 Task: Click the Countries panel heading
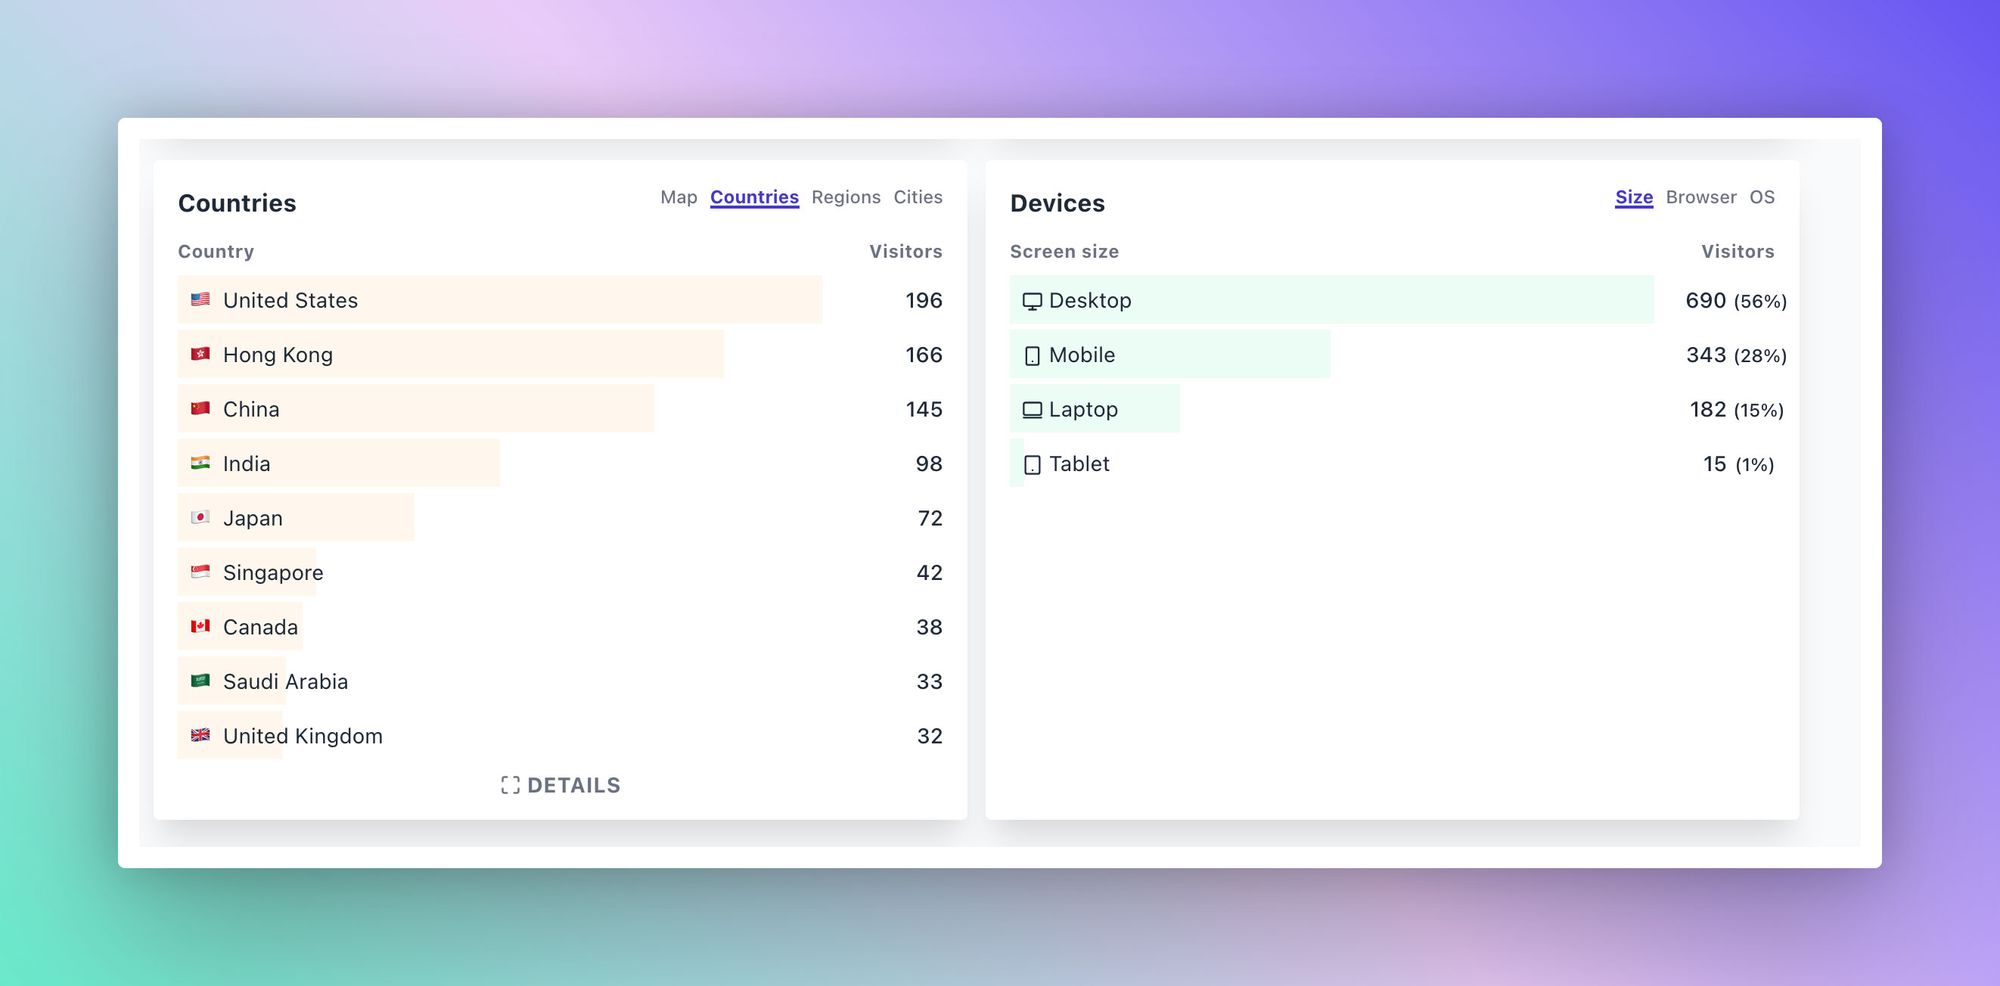[237, 203]
